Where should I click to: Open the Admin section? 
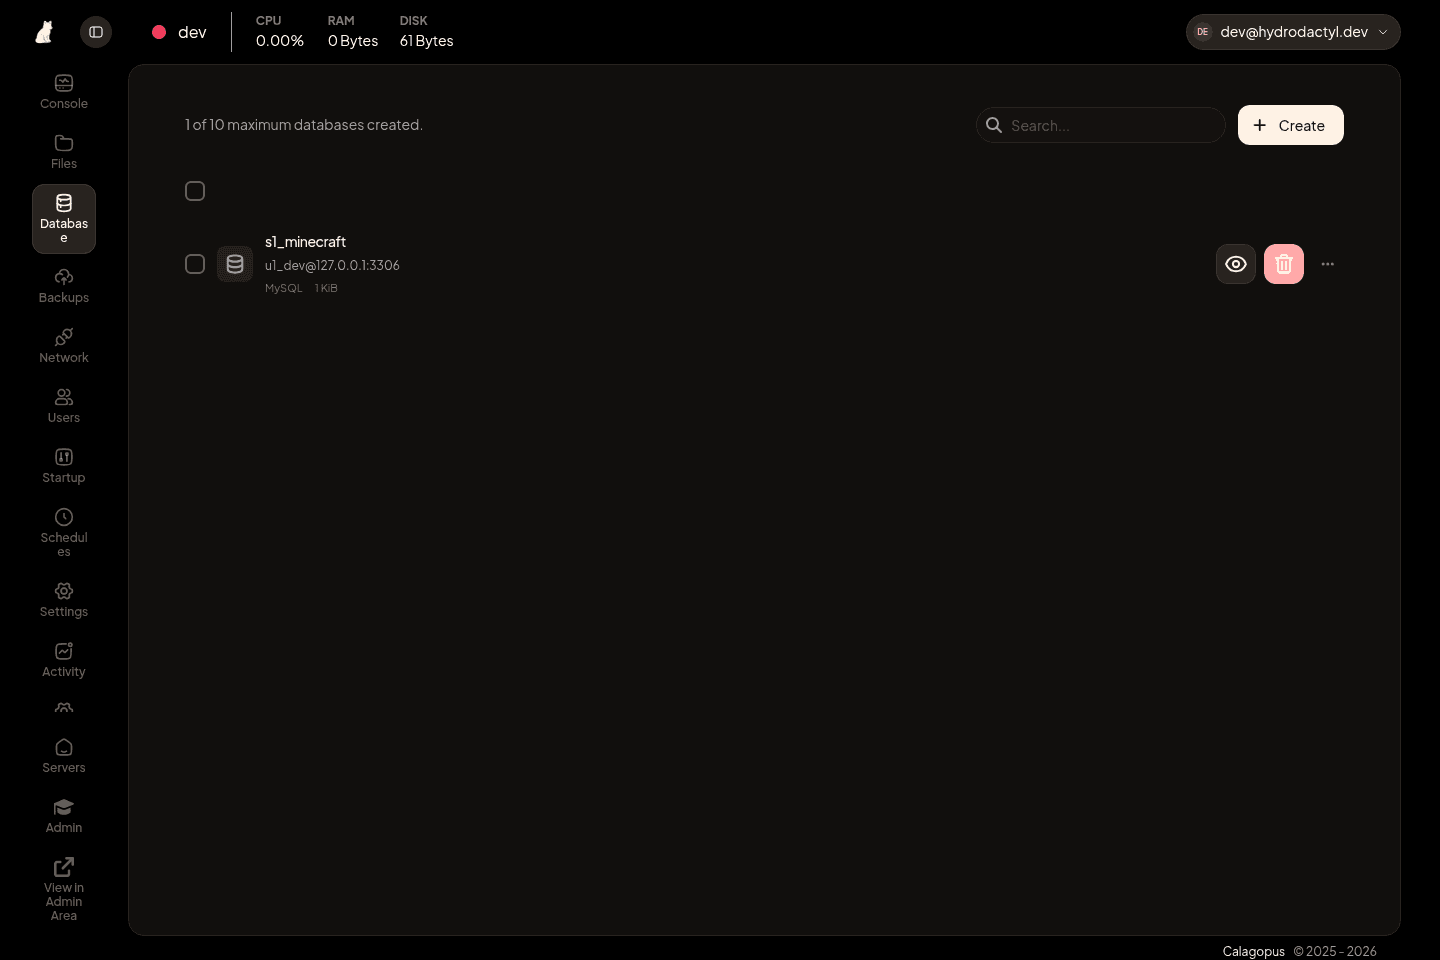[64, 816]
